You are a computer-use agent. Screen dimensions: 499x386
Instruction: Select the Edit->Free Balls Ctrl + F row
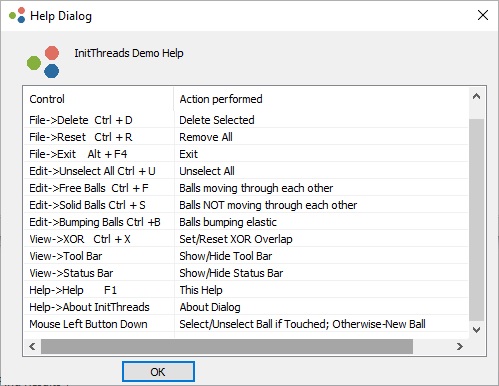pos(246,188)
